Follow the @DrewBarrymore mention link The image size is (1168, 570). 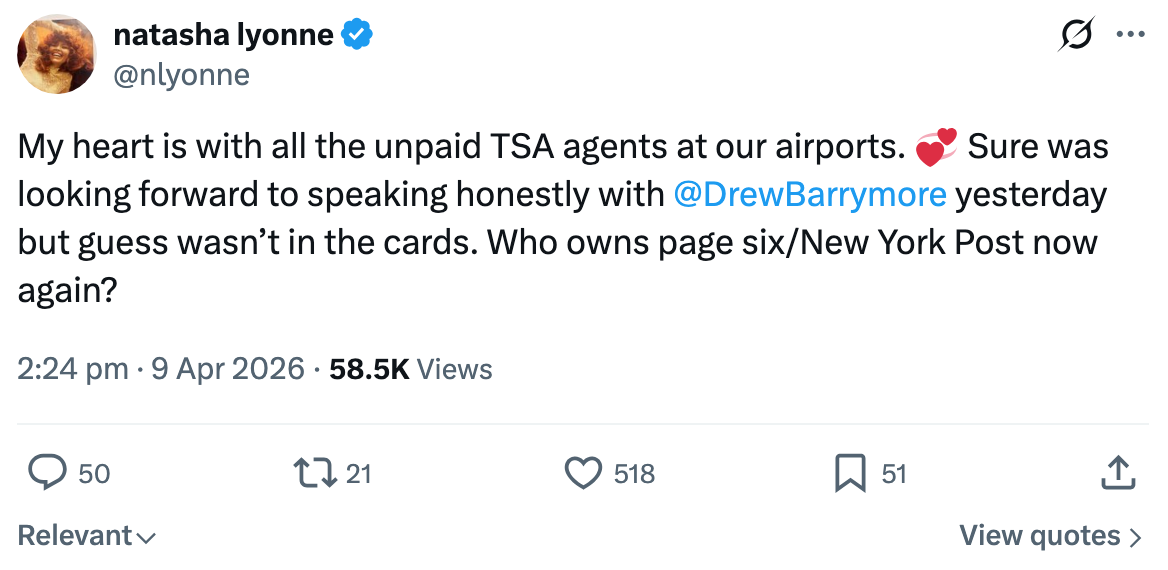pyautogui.click(x=810, y=194)
